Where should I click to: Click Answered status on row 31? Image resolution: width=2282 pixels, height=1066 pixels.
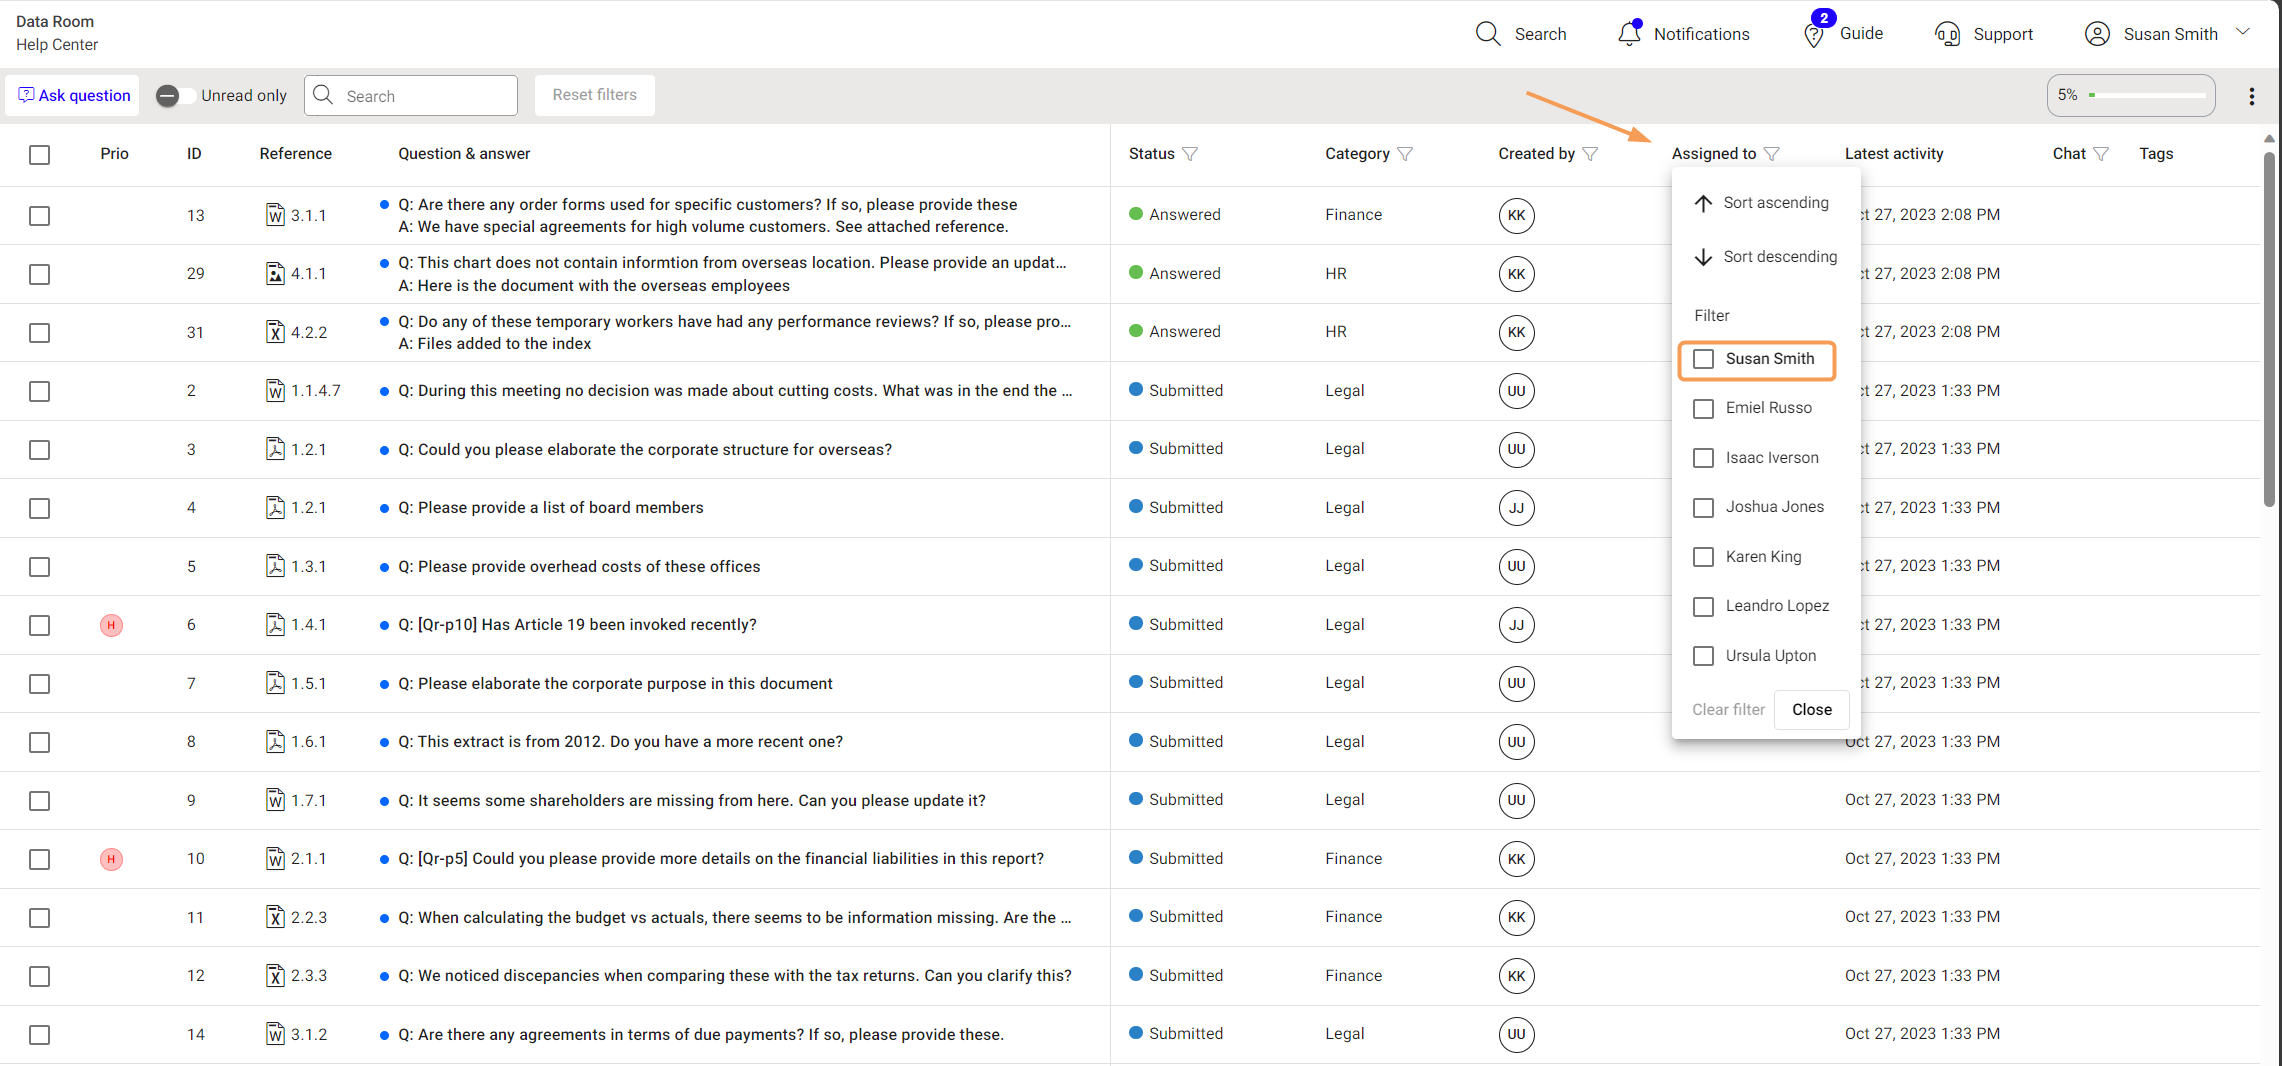(x=1175, y=332)
